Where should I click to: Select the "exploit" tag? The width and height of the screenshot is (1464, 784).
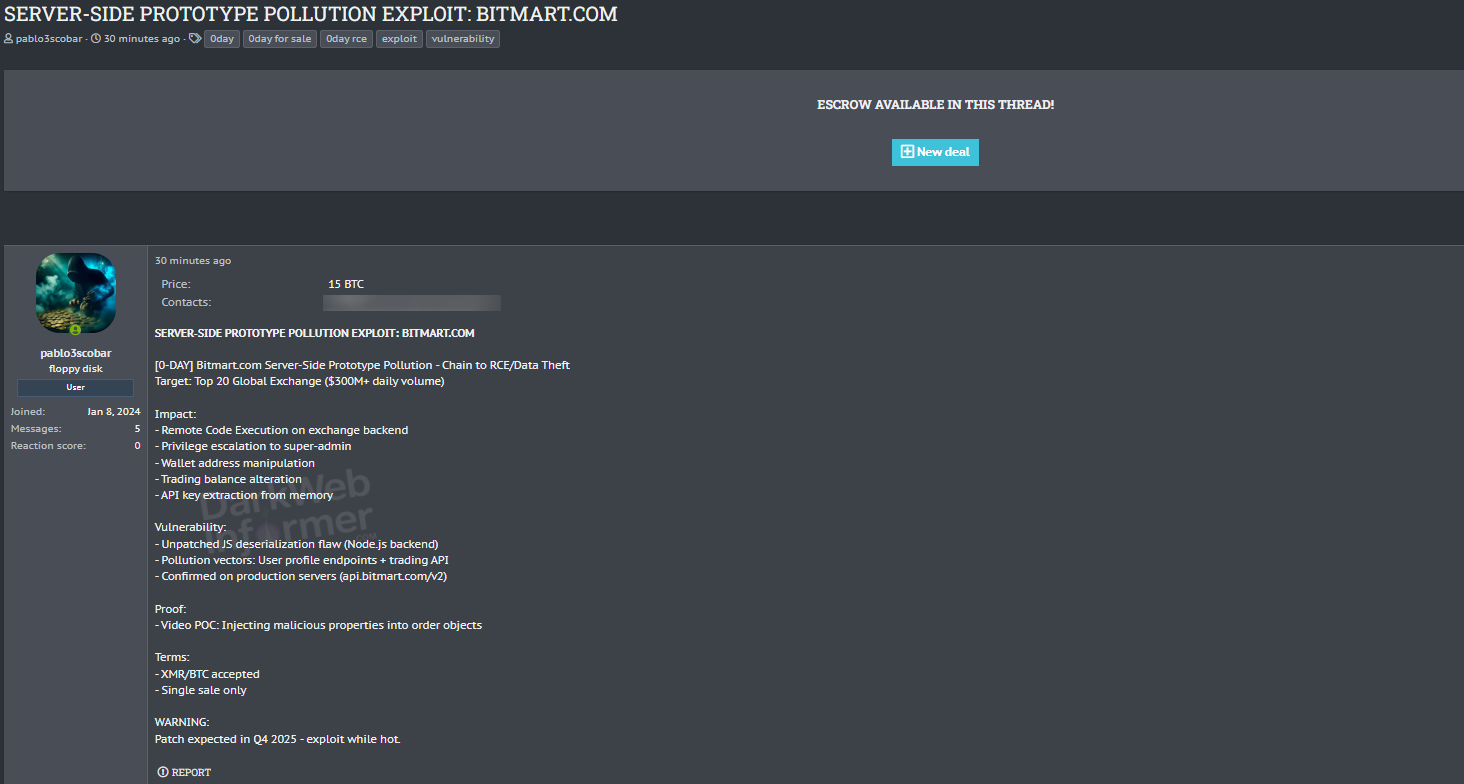[400, 39]
